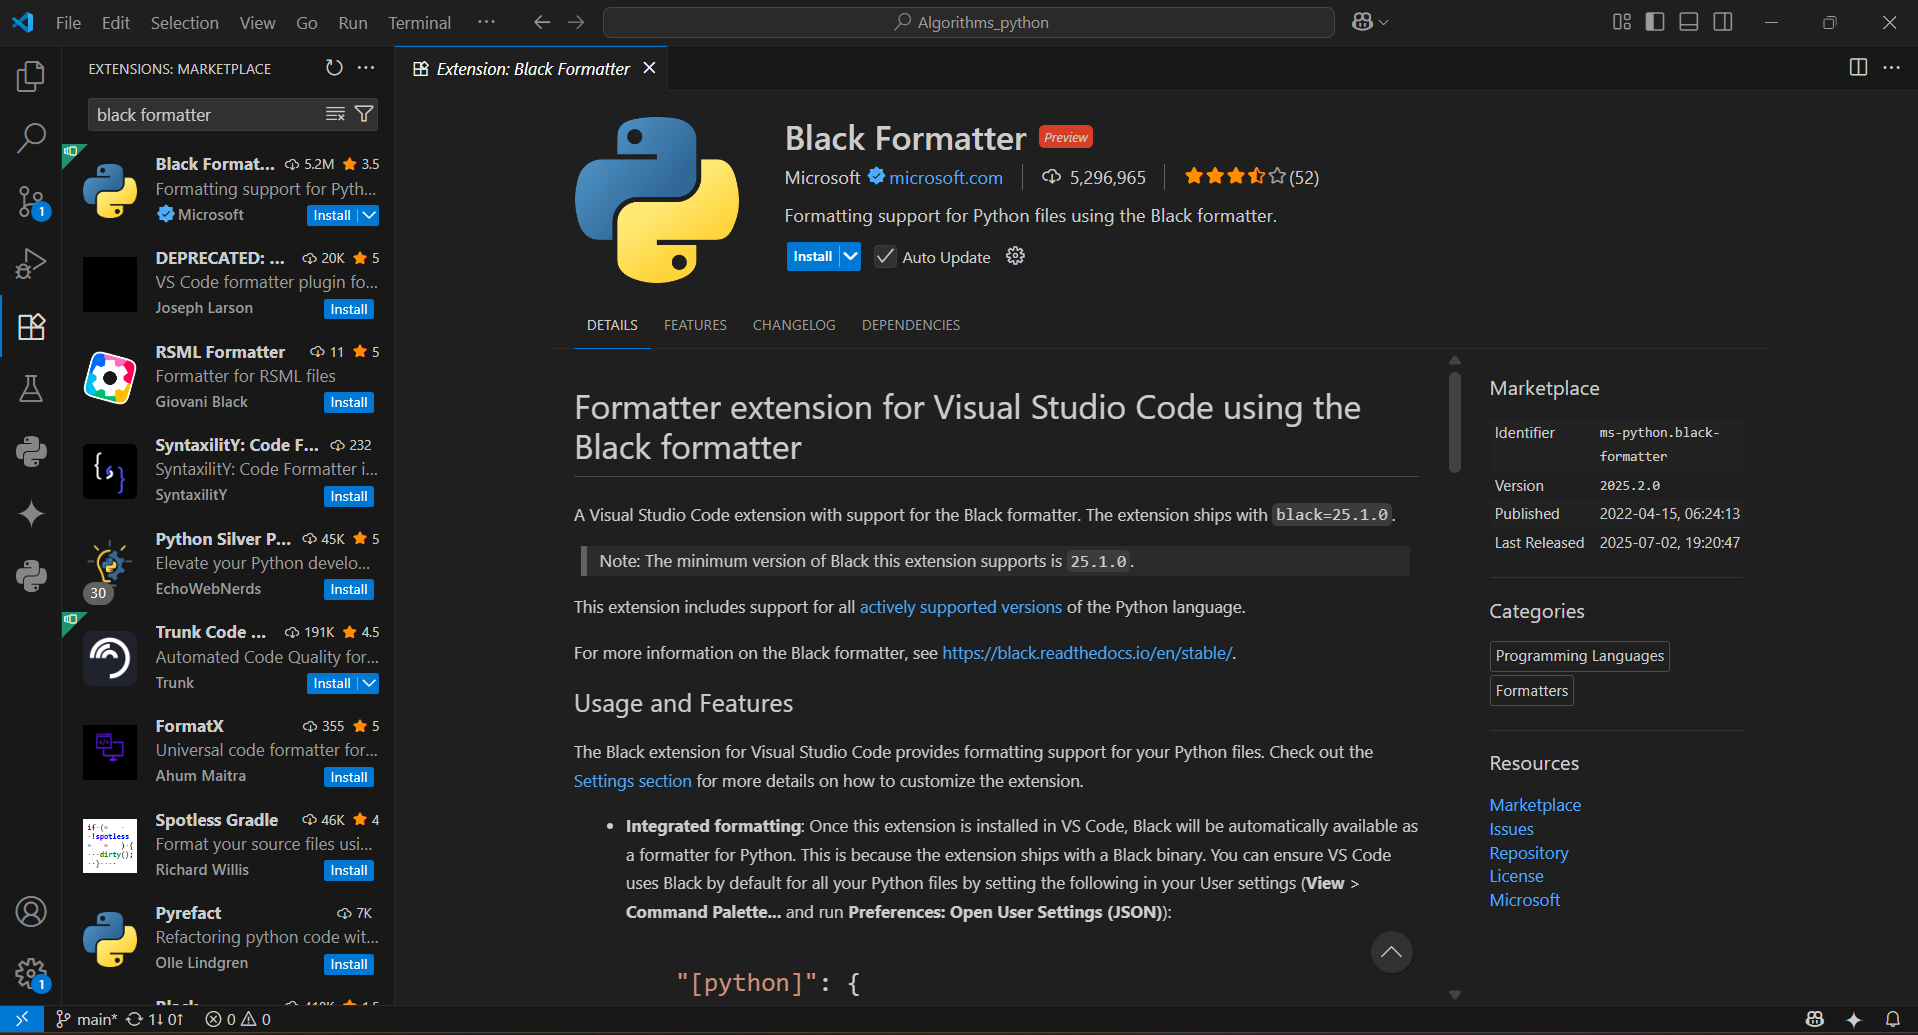Toggle the bottom panel visibility
The height and width of the screenshot is (1035, 1918).
(x=1689, y=22)
